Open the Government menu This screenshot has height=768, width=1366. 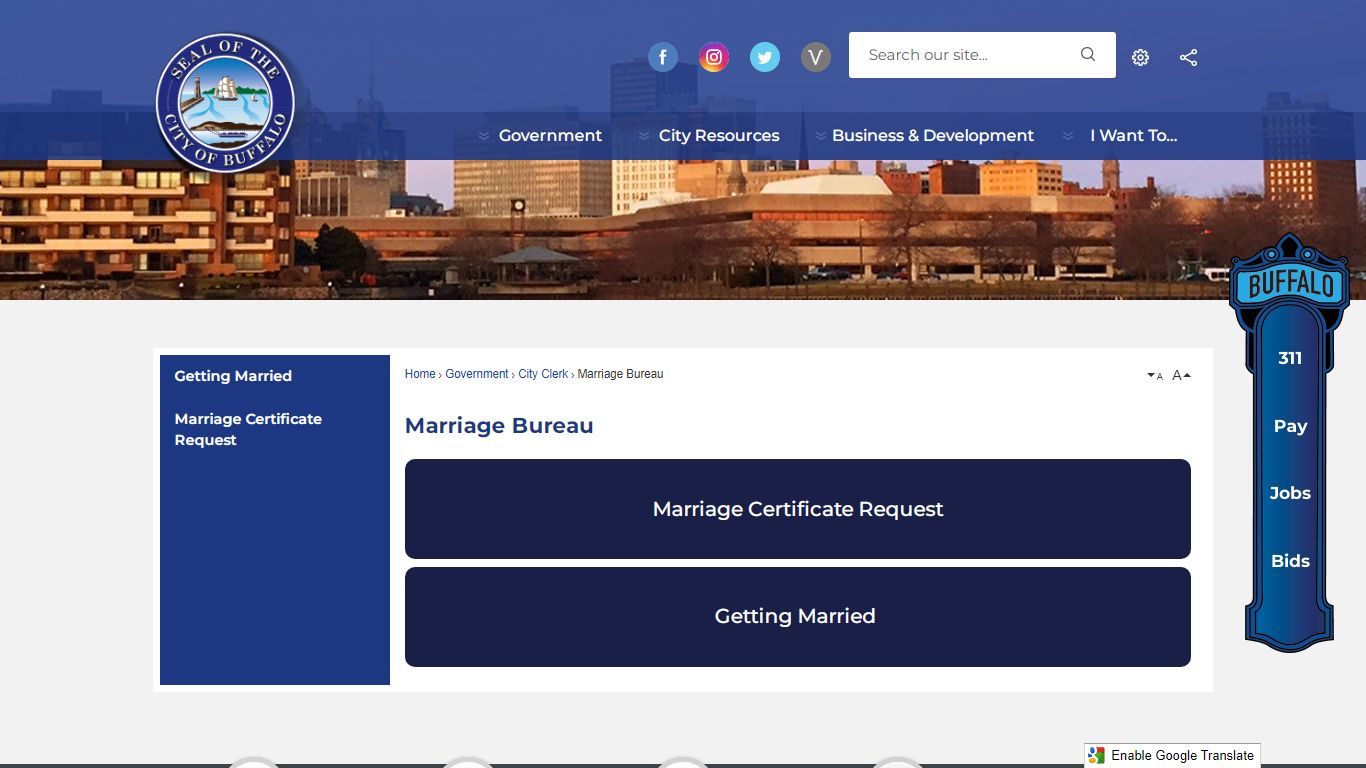(550, 136)
